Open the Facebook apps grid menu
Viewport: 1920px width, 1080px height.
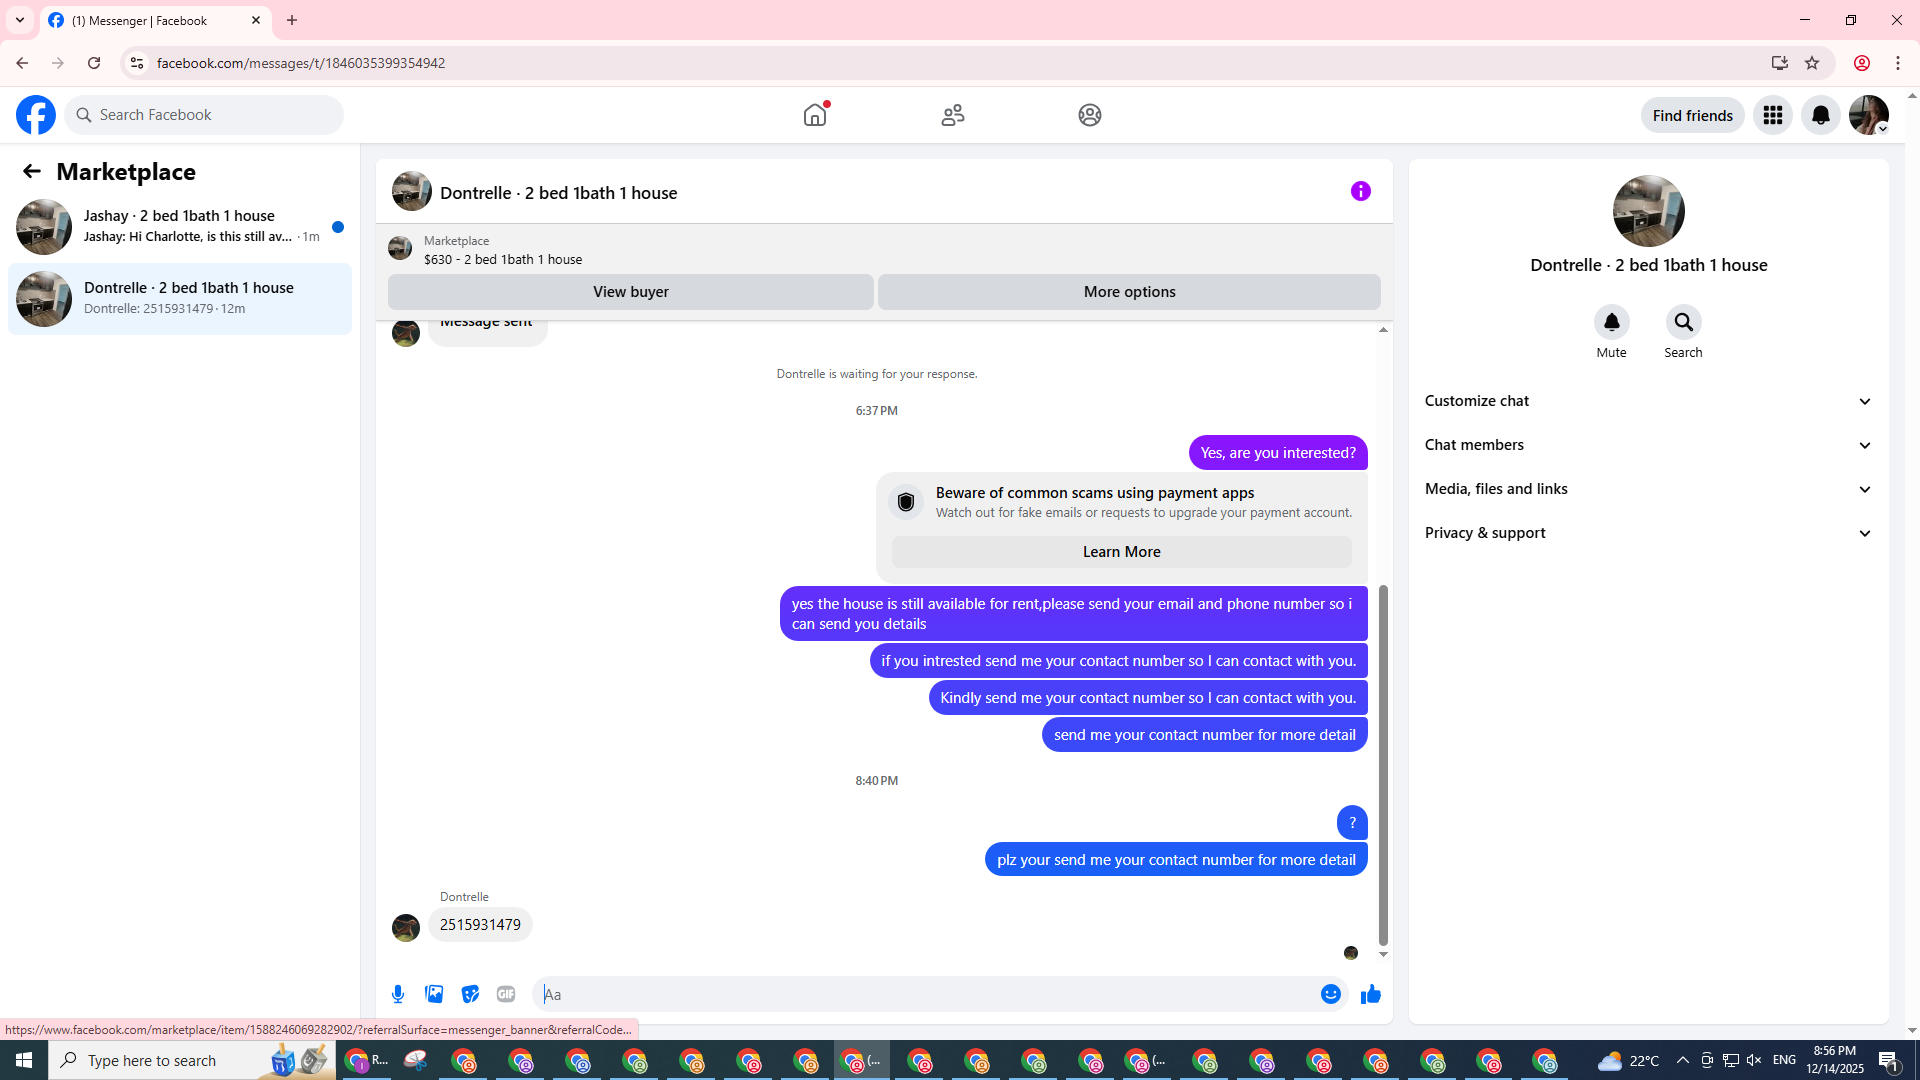1772,115
